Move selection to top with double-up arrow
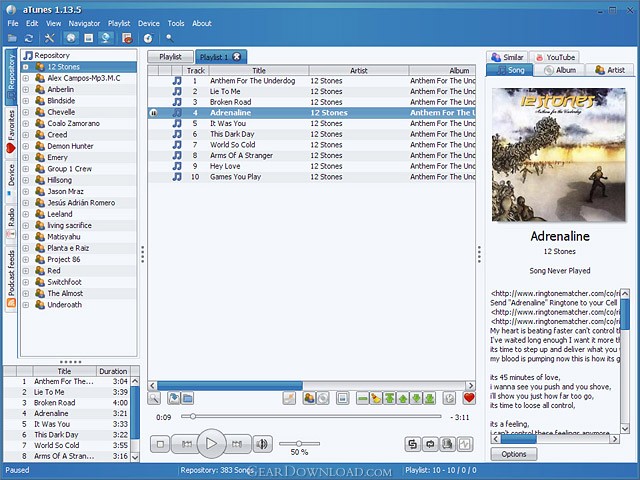This screenshot has width=640, height=480. coord(389,398)
